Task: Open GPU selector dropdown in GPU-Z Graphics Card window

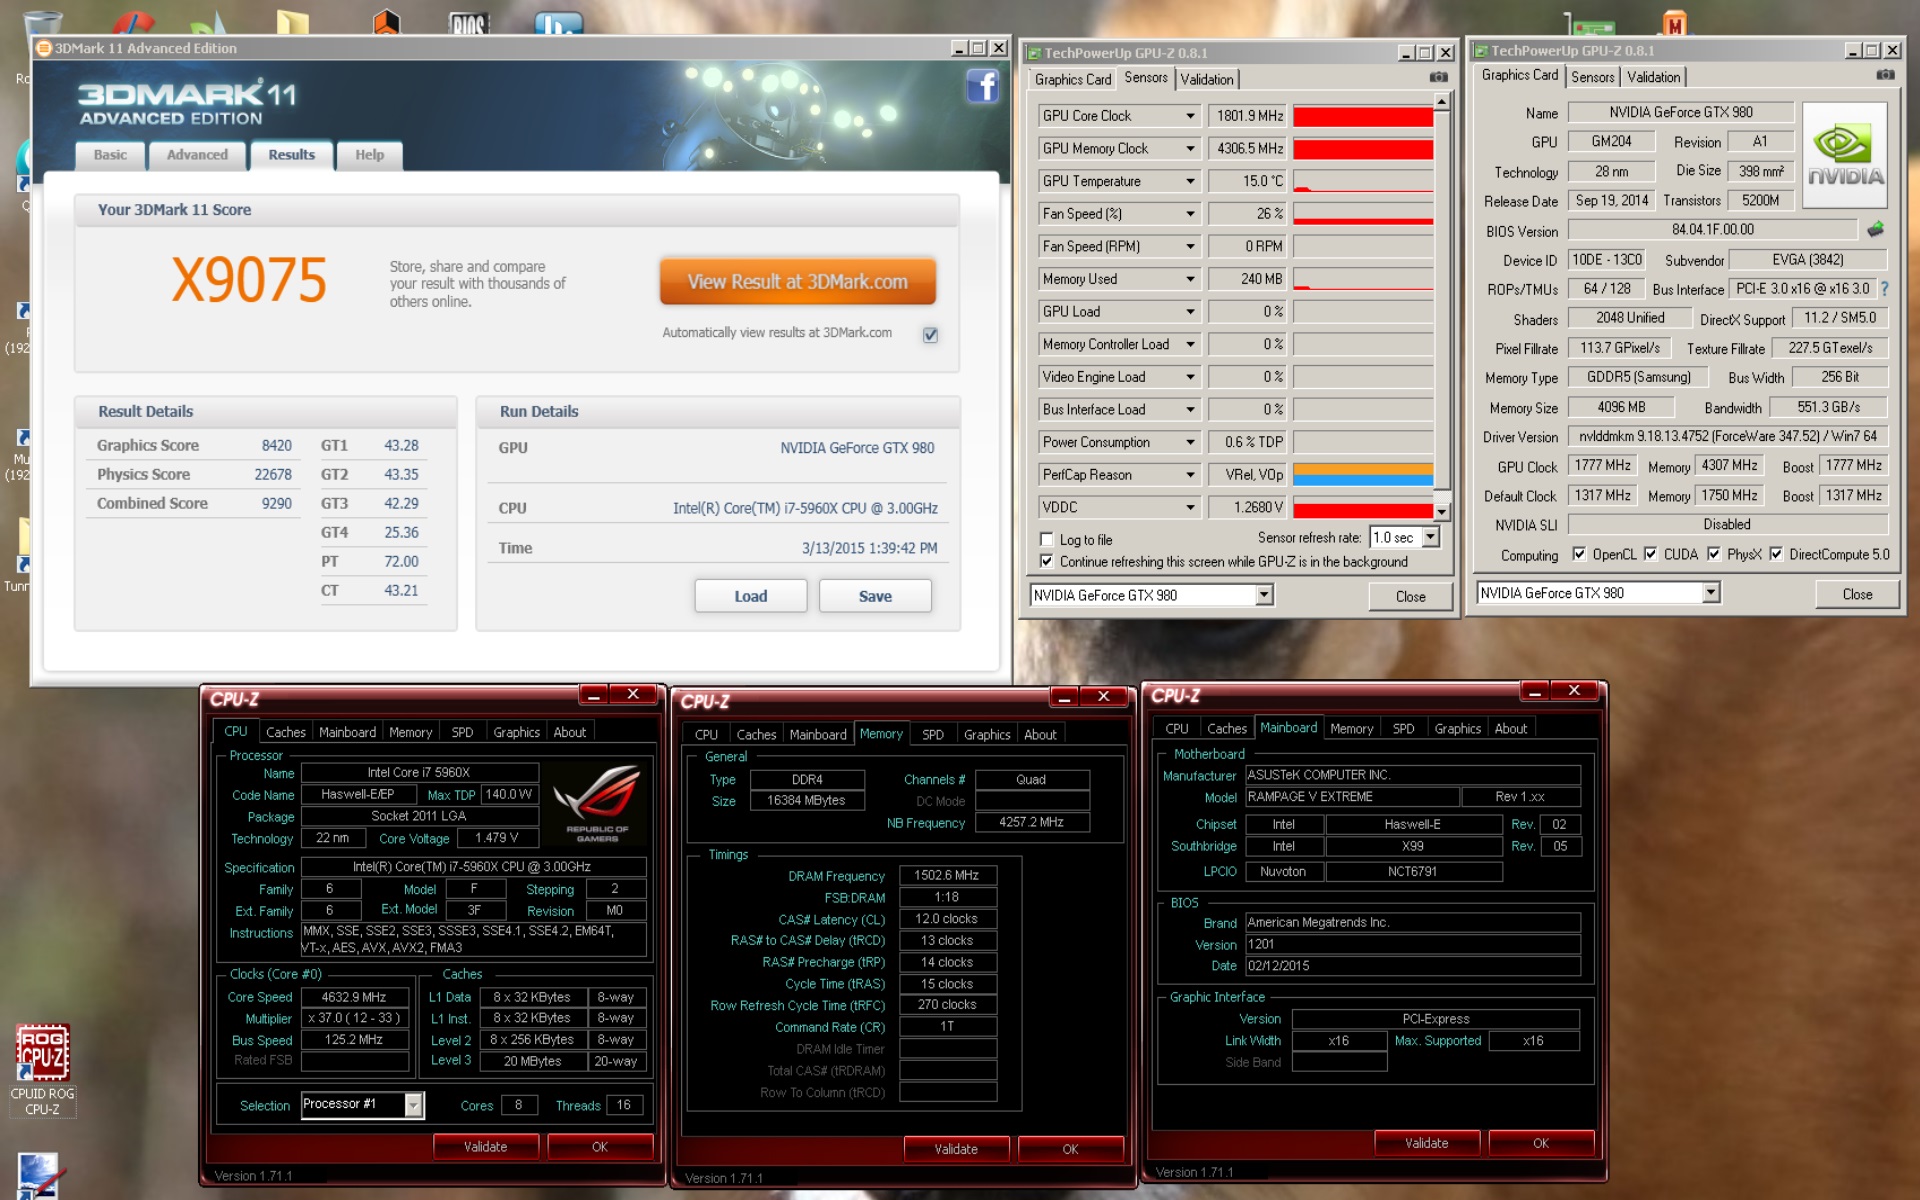Action: (x=1711, y=593)
